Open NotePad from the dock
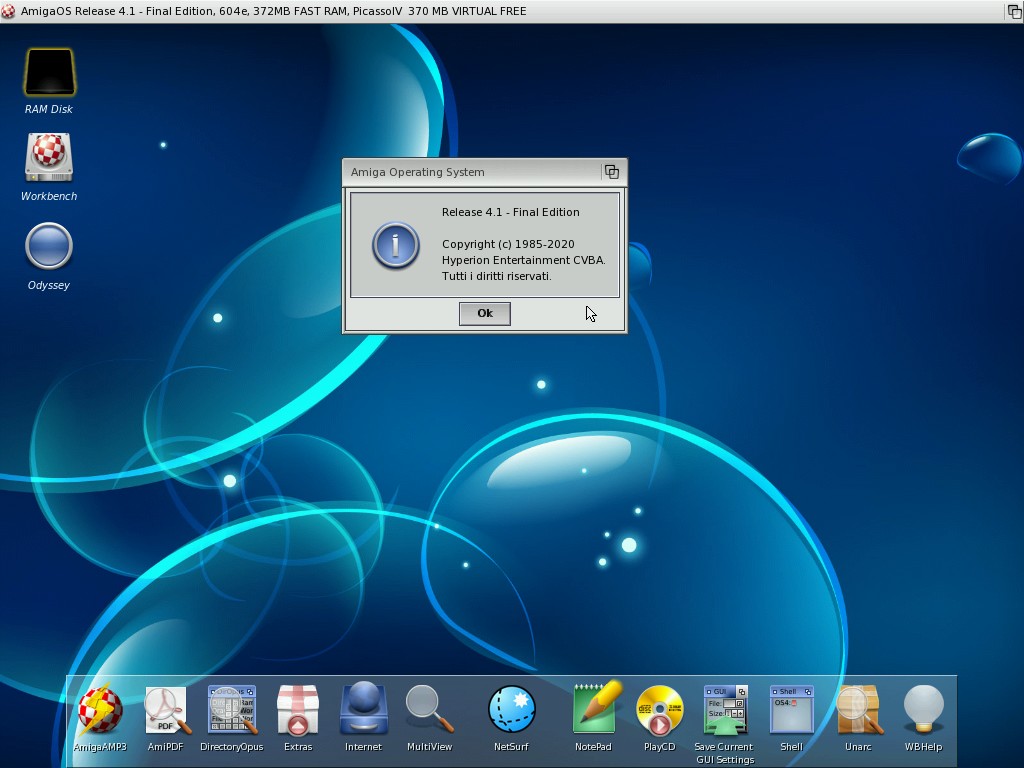 point(594,710)
